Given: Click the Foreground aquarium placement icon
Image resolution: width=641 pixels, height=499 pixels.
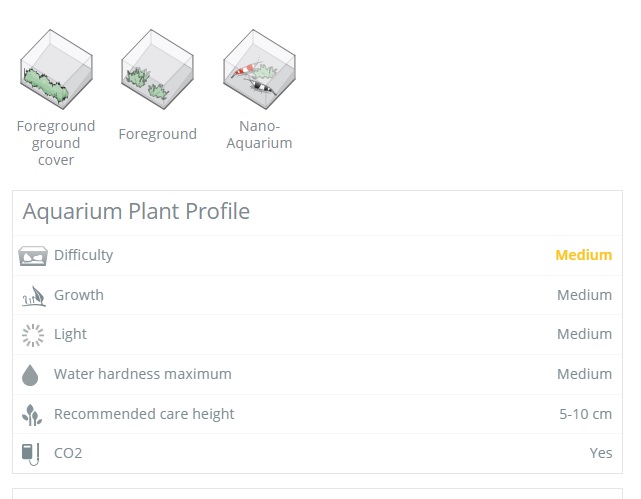Looking at the screenshot, I should coord(157,72).
